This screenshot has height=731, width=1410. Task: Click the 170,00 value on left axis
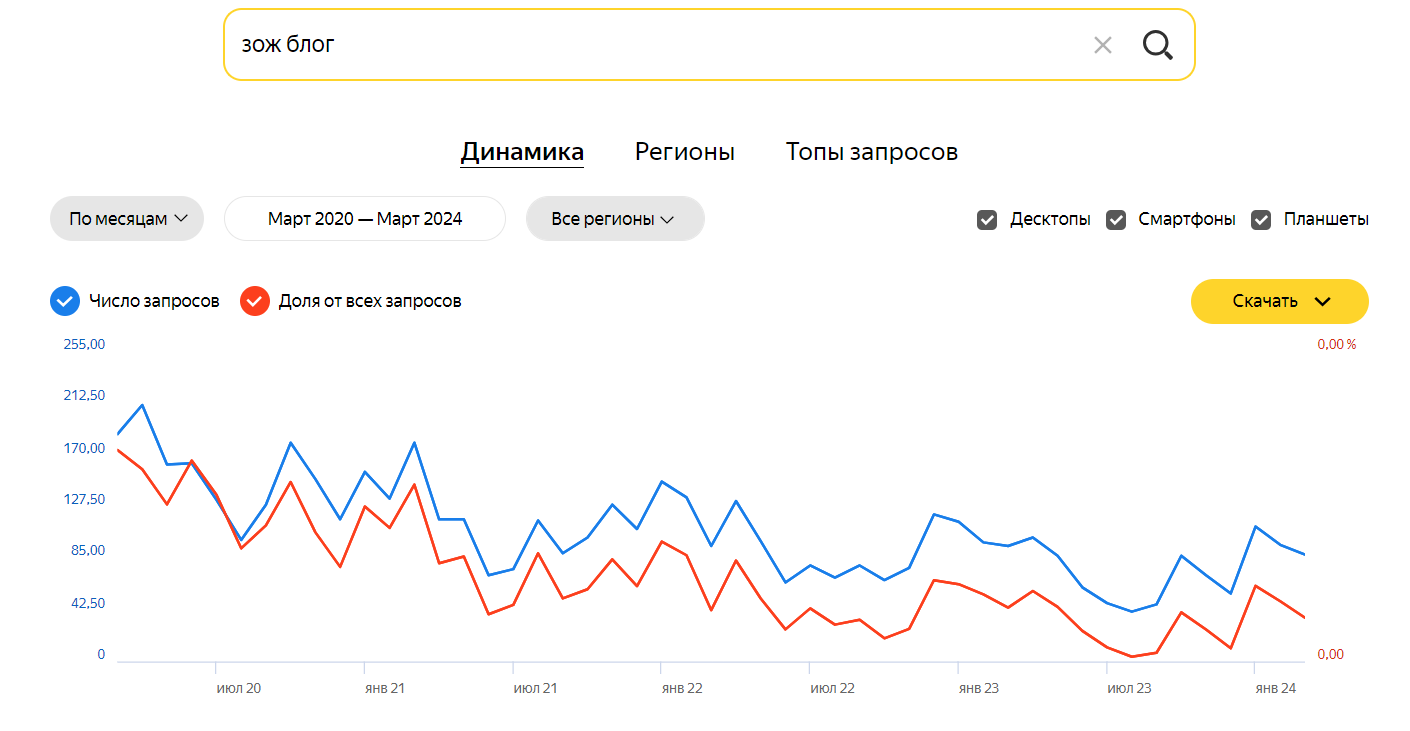pyautogui.click(x=85, y=448)
